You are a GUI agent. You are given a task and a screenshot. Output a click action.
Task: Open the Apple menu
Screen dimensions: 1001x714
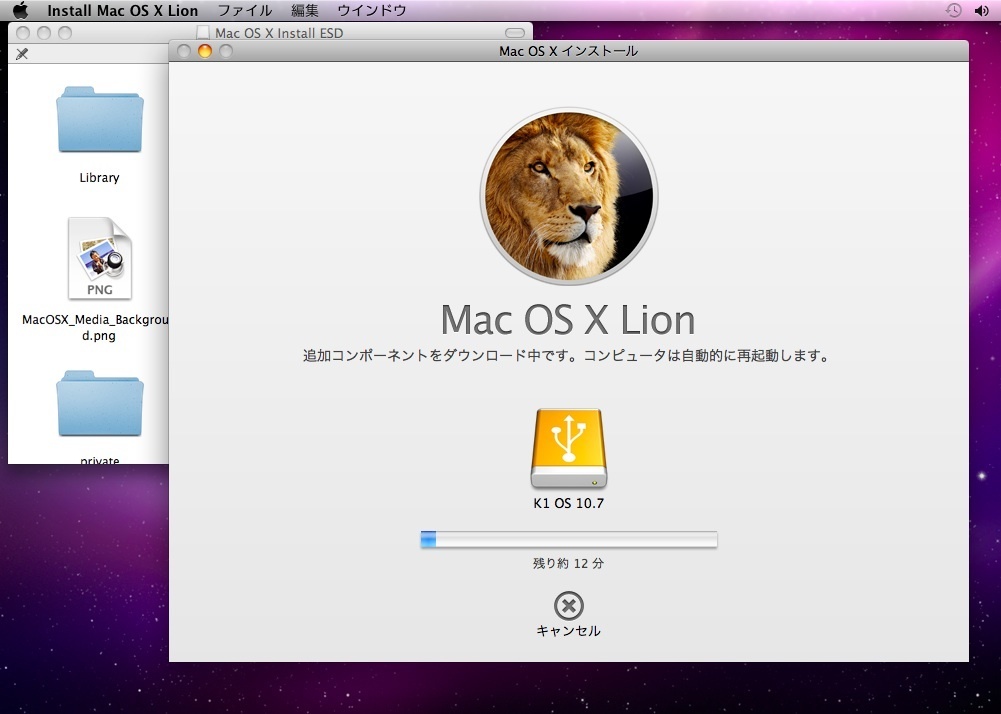pos(20,10)
